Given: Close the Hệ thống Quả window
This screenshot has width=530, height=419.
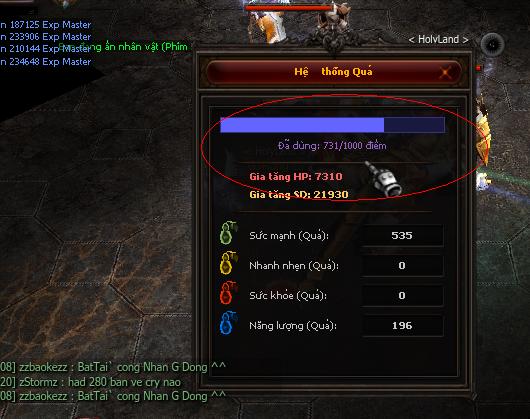Looking at the screenshot, I should click(445, 72).
